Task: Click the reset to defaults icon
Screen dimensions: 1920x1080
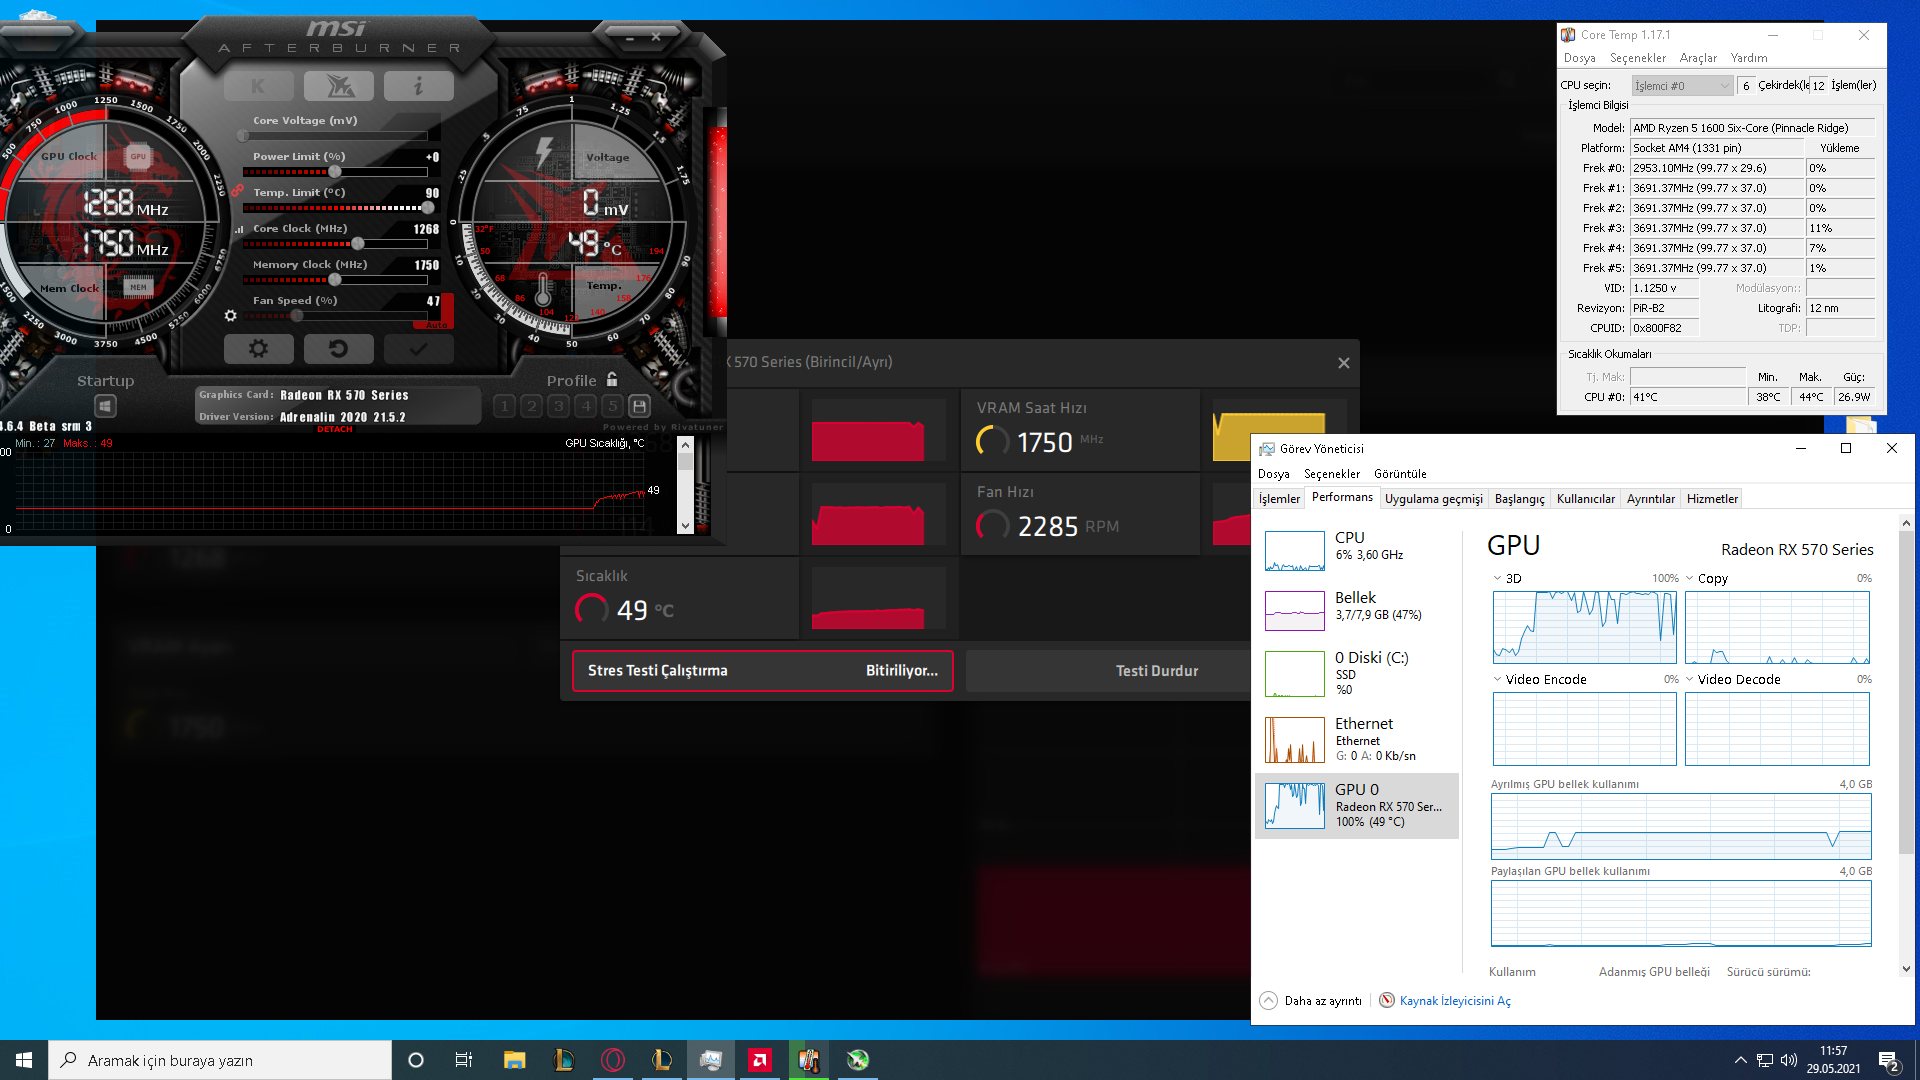Action: [x=338, y=349]
